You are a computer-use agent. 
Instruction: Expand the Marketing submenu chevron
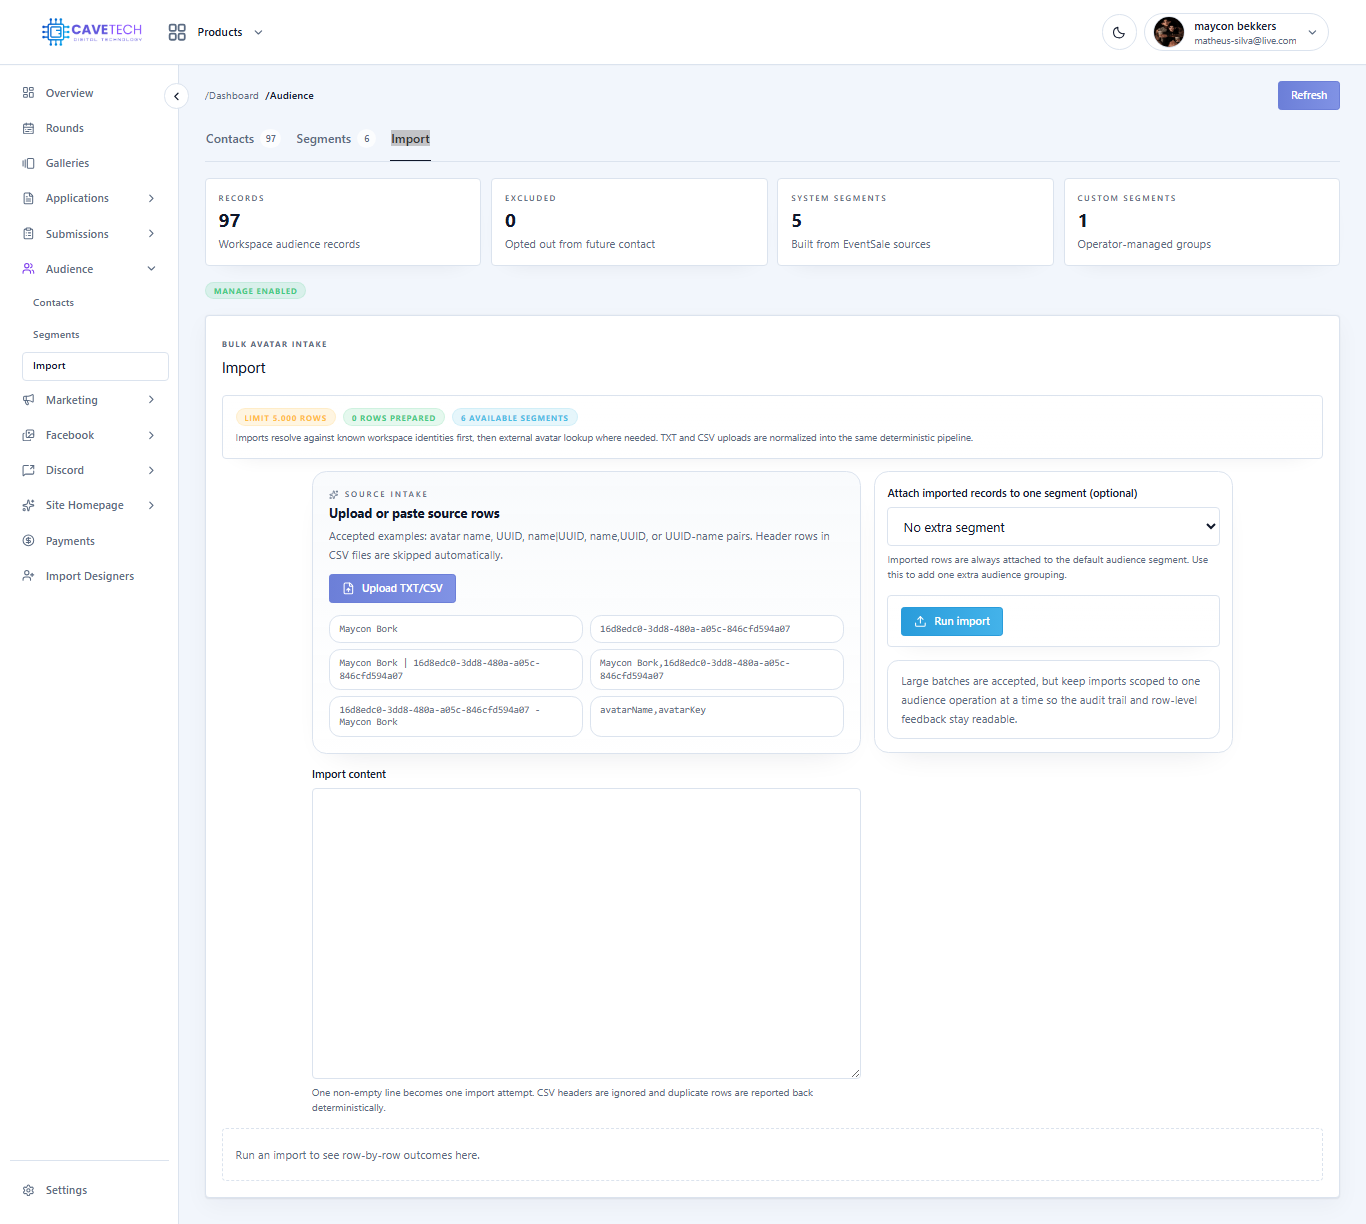point(151,400)
